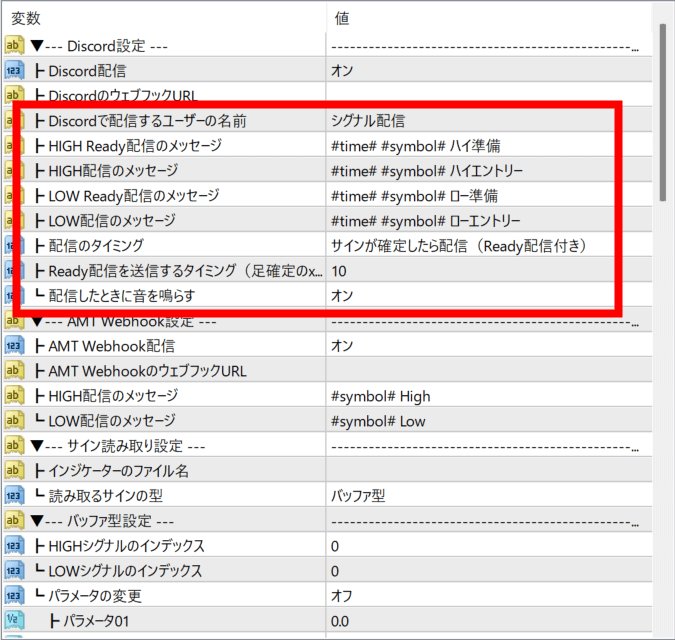
Task: Edit HIGHシグナルのインデックス value 0
Action: coord(334,546)
